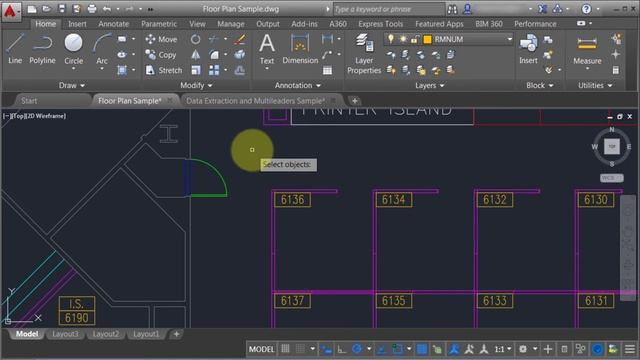Select the Rotate tool icon
Viewport: 640px width, 360px height.
[x=196, y=39]
